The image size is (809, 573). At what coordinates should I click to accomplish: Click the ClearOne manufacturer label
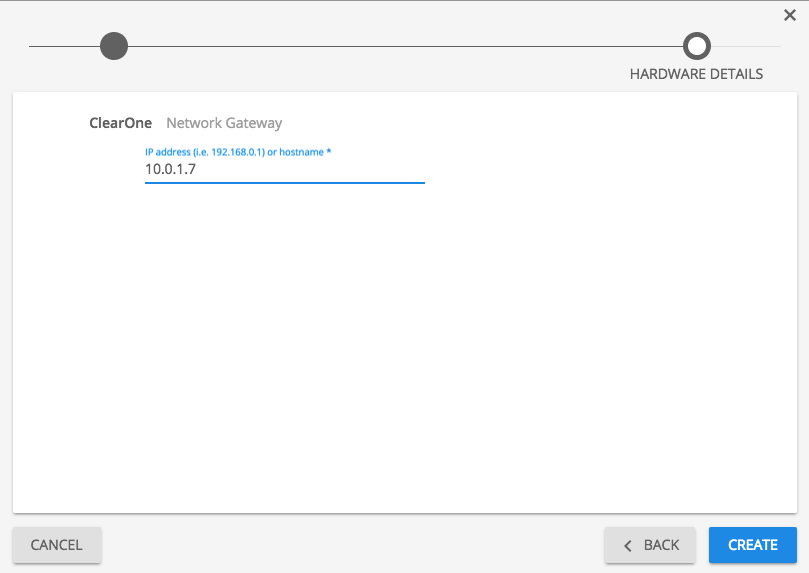[121, 123]
